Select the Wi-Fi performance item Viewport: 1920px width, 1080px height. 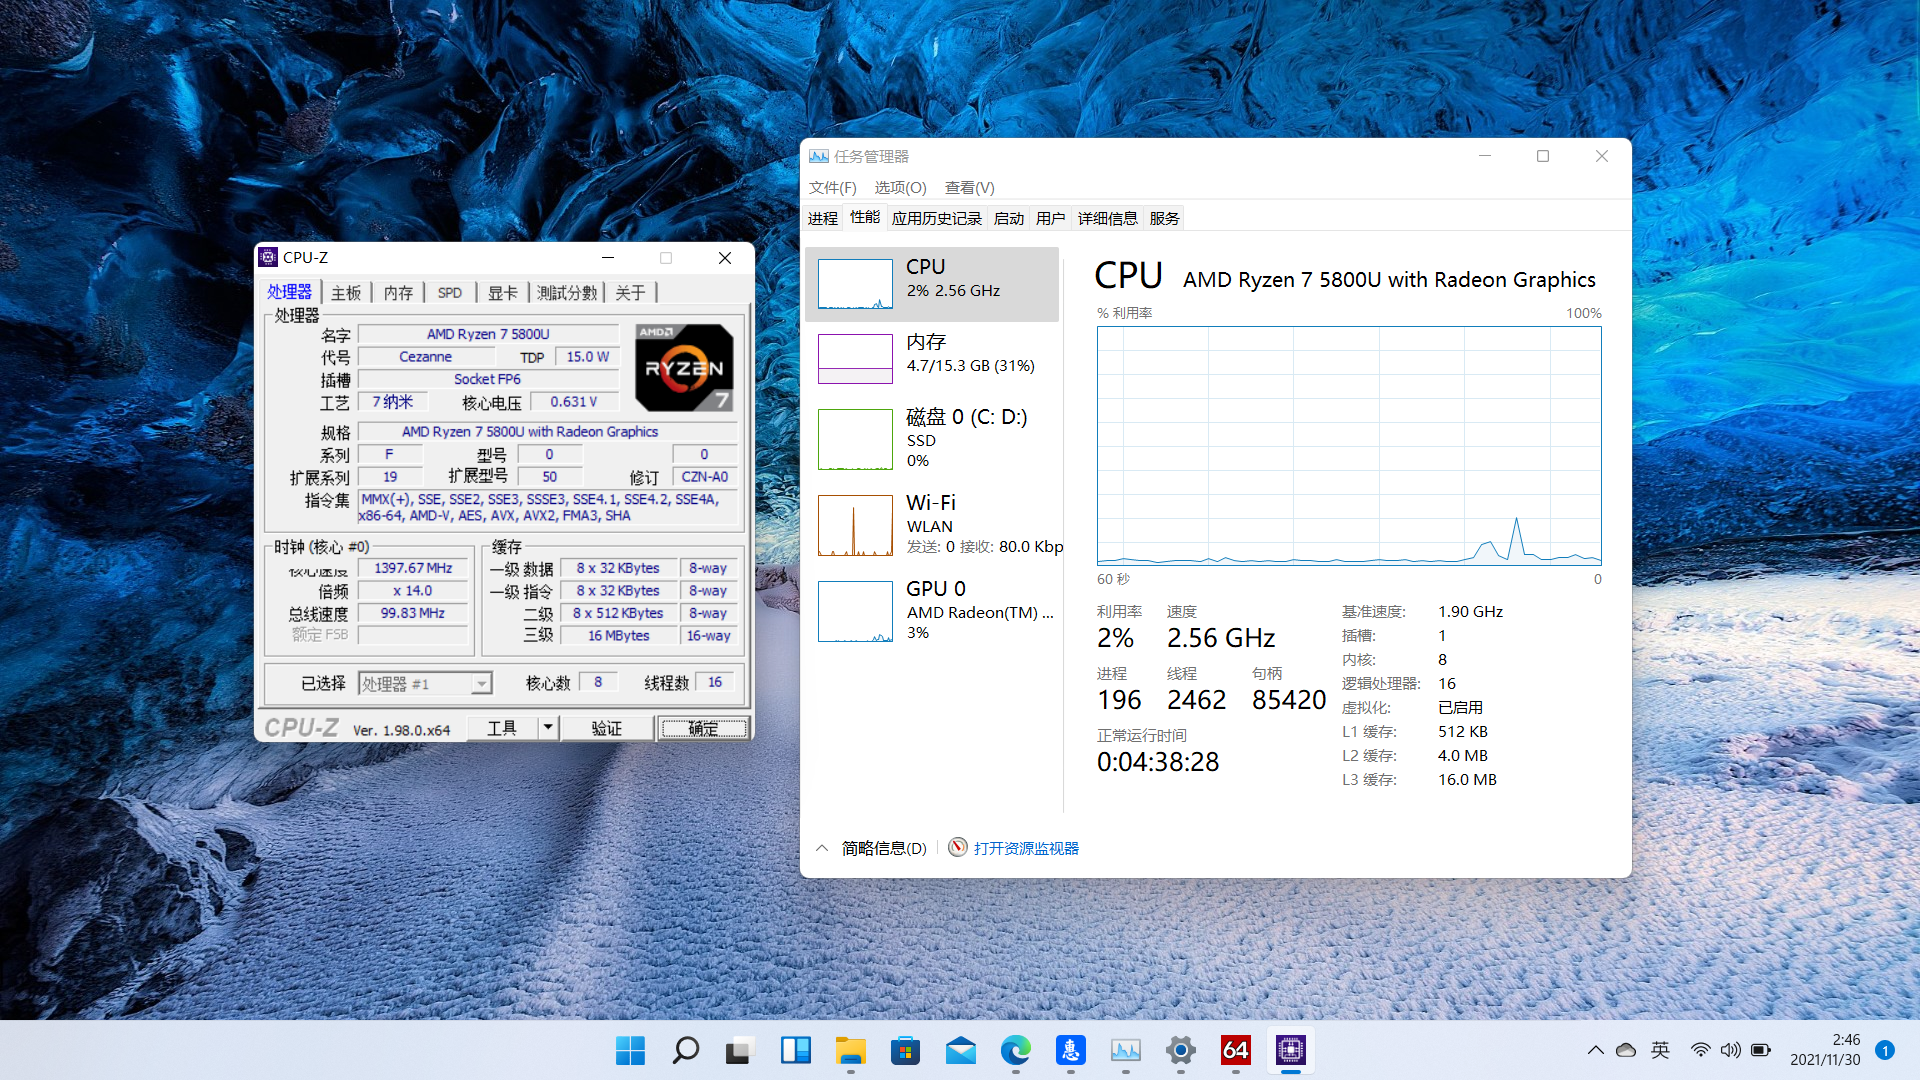(x=932, y=525)
